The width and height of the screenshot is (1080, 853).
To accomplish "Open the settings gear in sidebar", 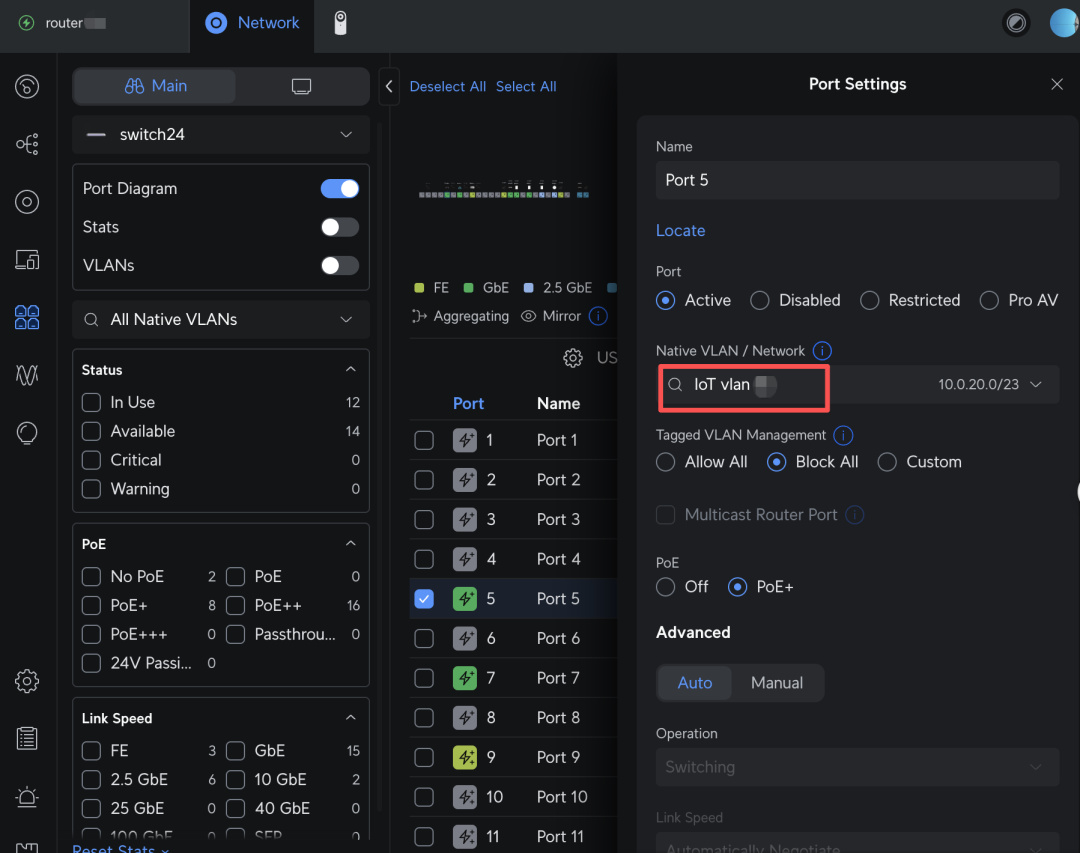I will click(27, 681).
